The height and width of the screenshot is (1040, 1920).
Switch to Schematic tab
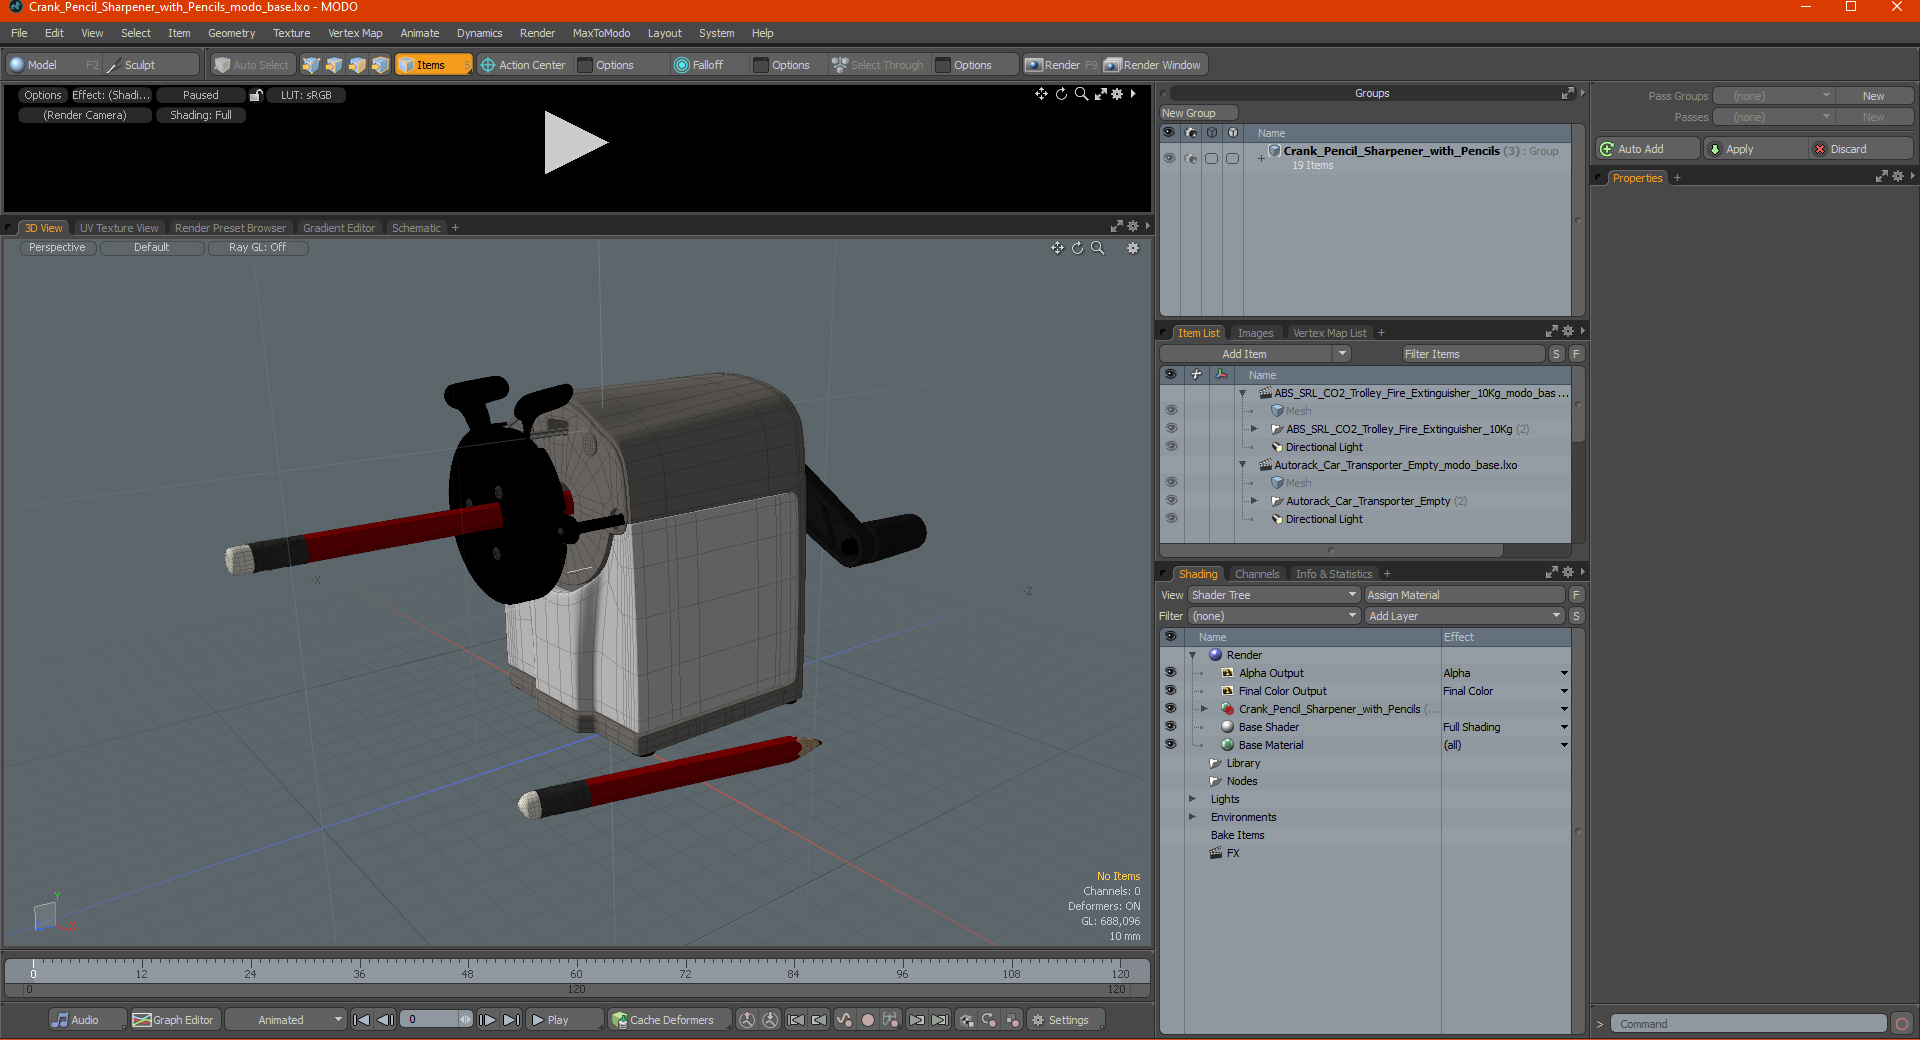(416, 228)
